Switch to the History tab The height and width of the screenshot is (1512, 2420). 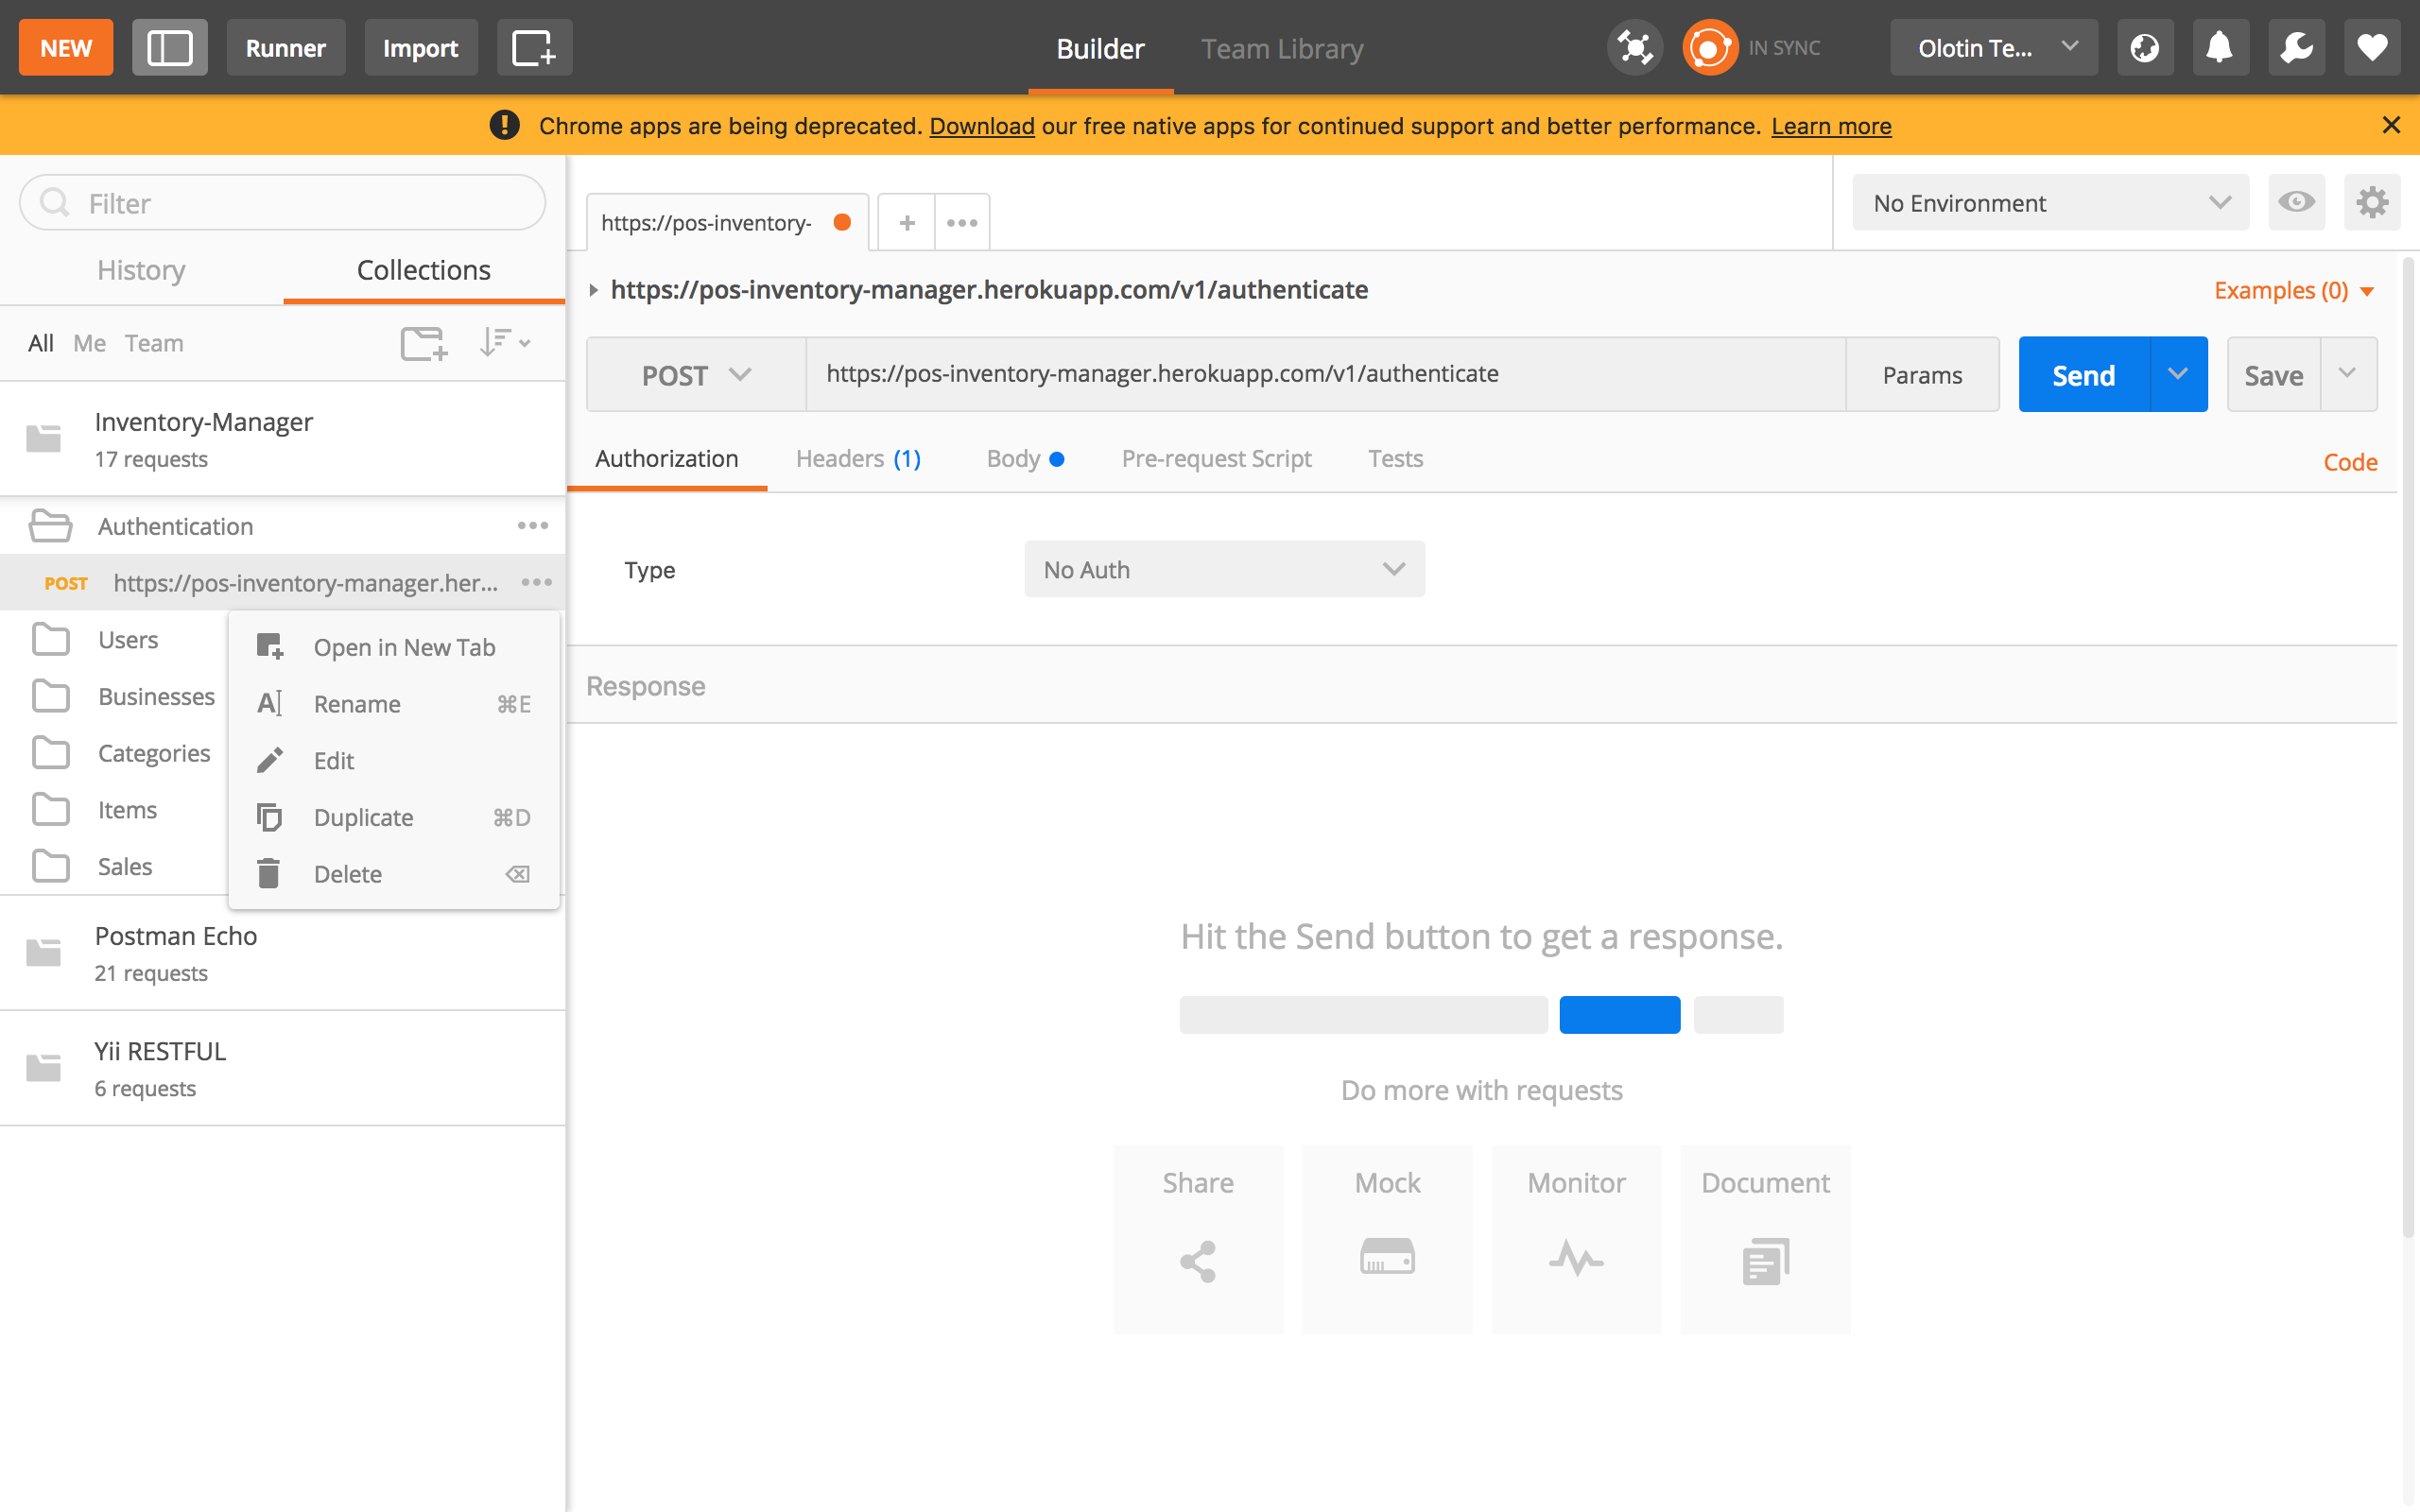(x=141, y=270)
